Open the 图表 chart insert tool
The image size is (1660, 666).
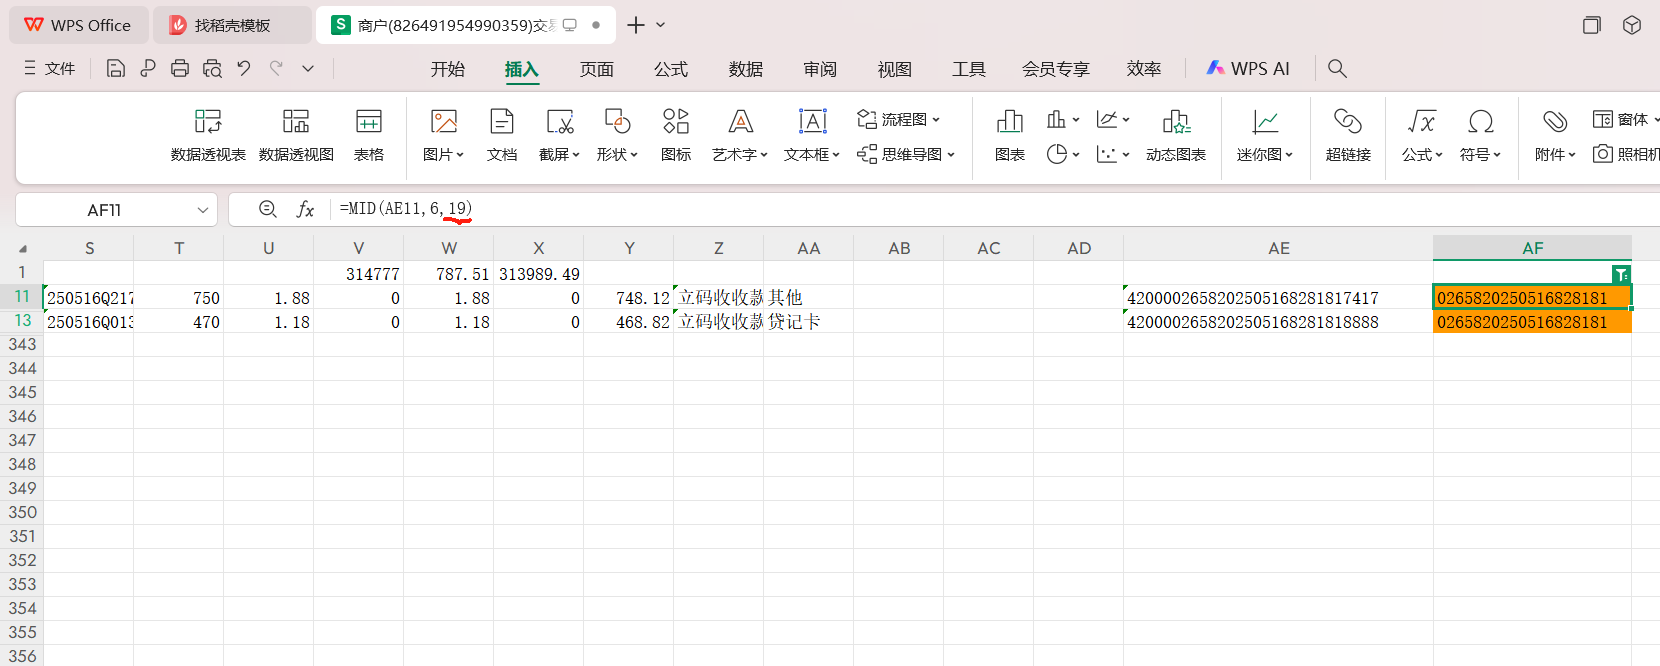(x=1009, y=134)
